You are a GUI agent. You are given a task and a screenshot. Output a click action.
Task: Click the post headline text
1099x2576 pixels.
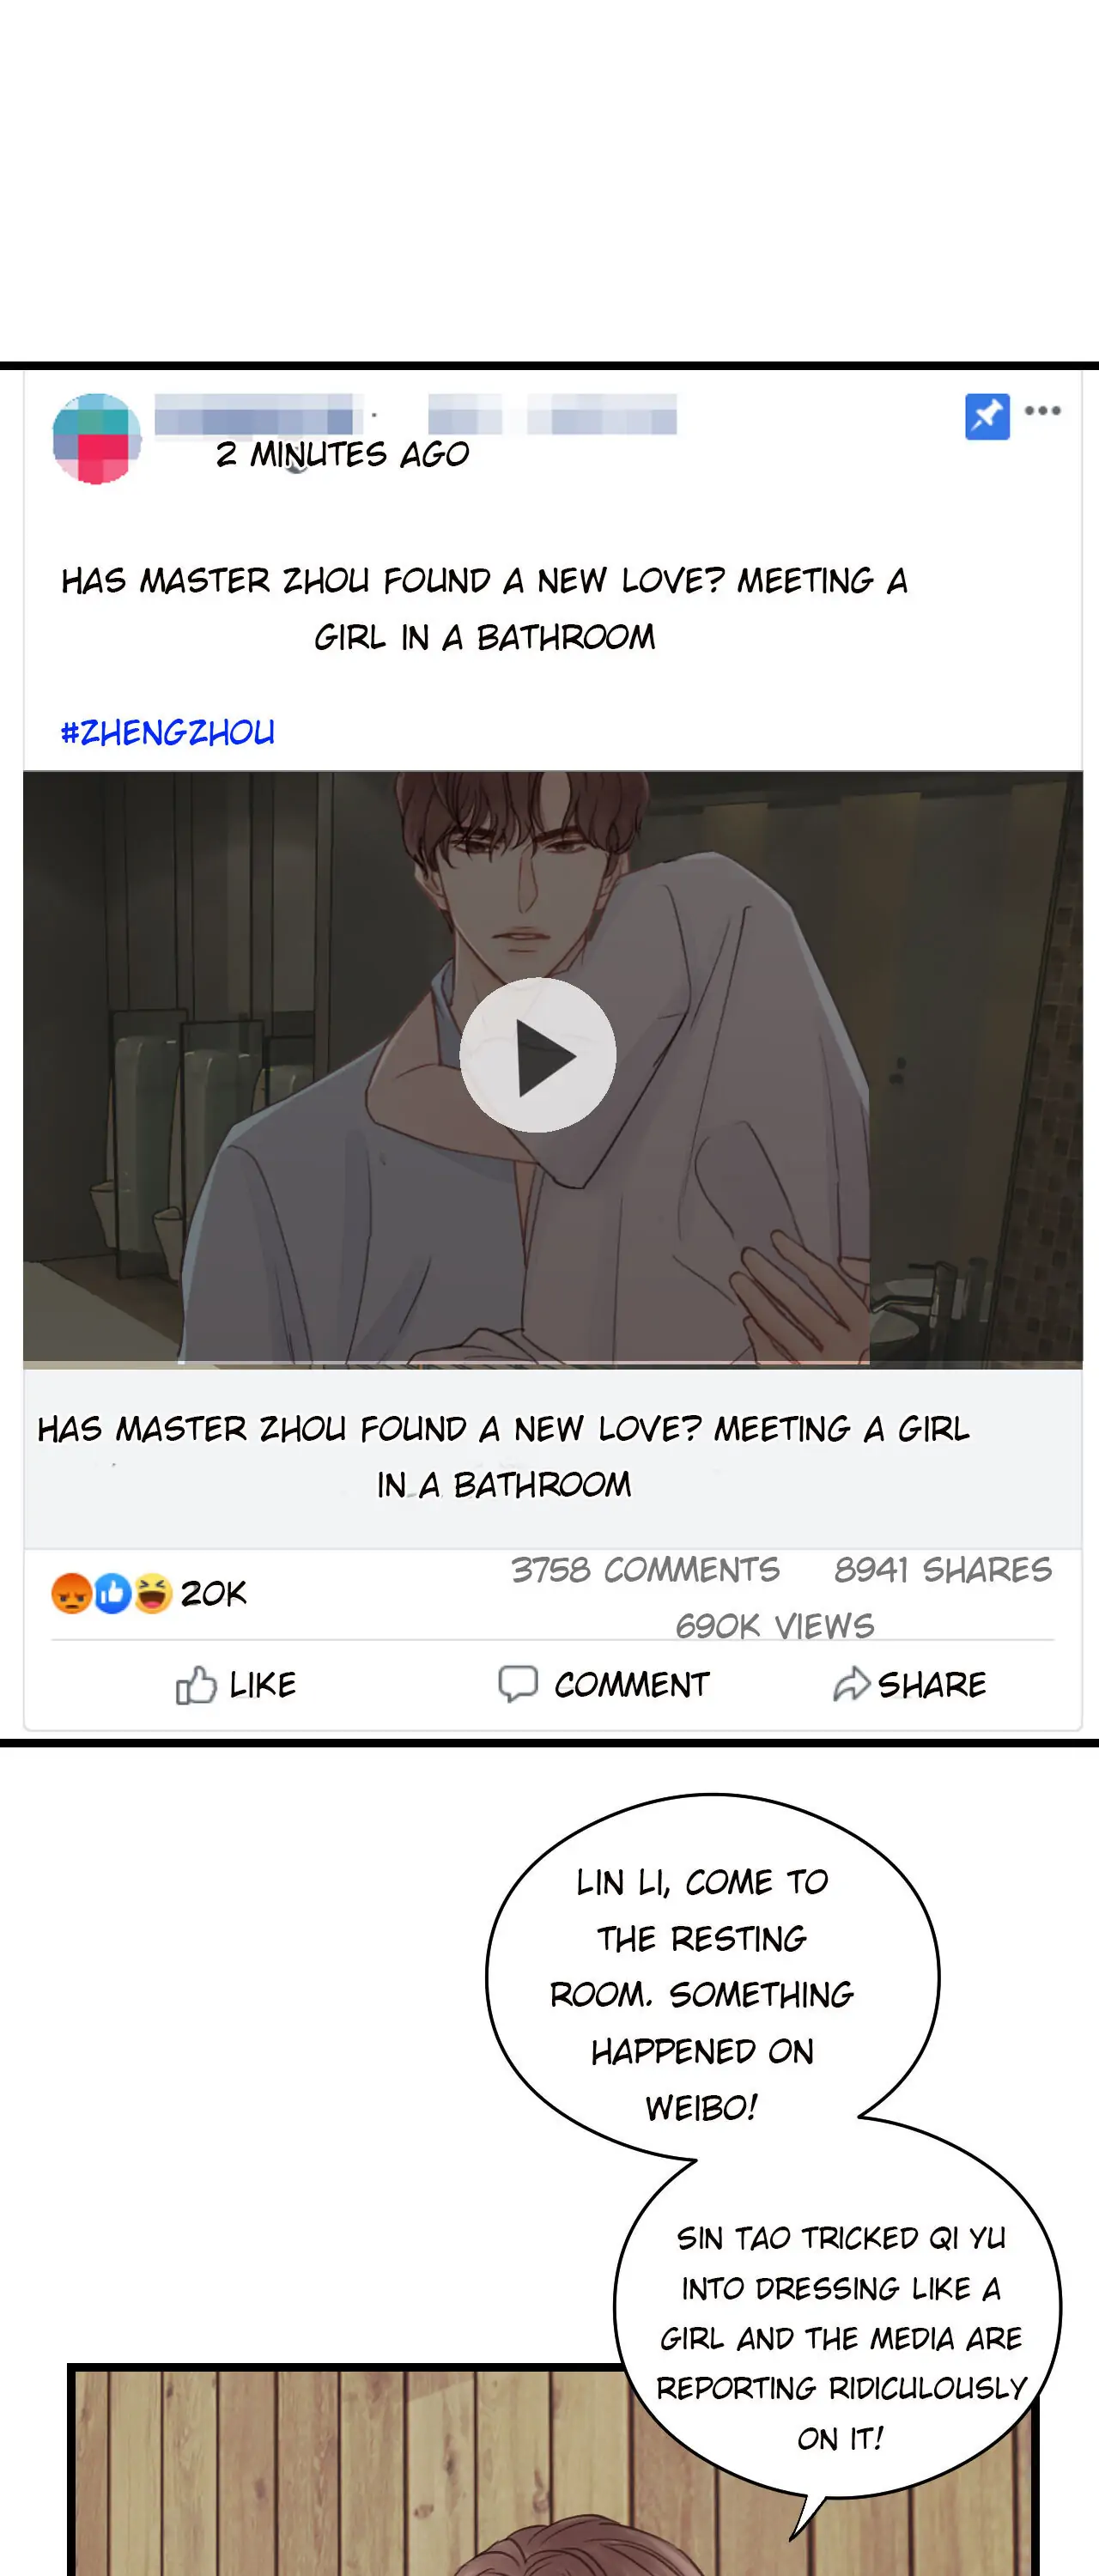pyautogui.click(x=485, y=609)
